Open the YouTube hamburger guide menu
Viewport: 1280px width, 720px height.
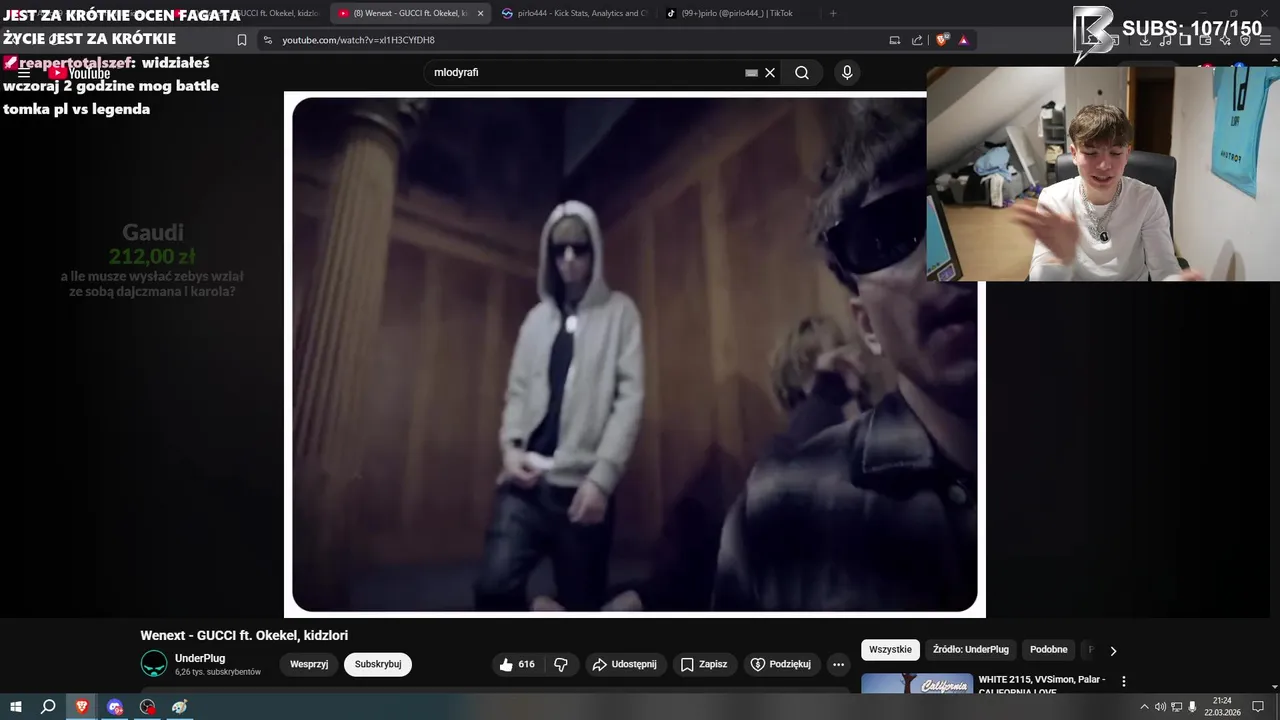click(x=24, y=73)
